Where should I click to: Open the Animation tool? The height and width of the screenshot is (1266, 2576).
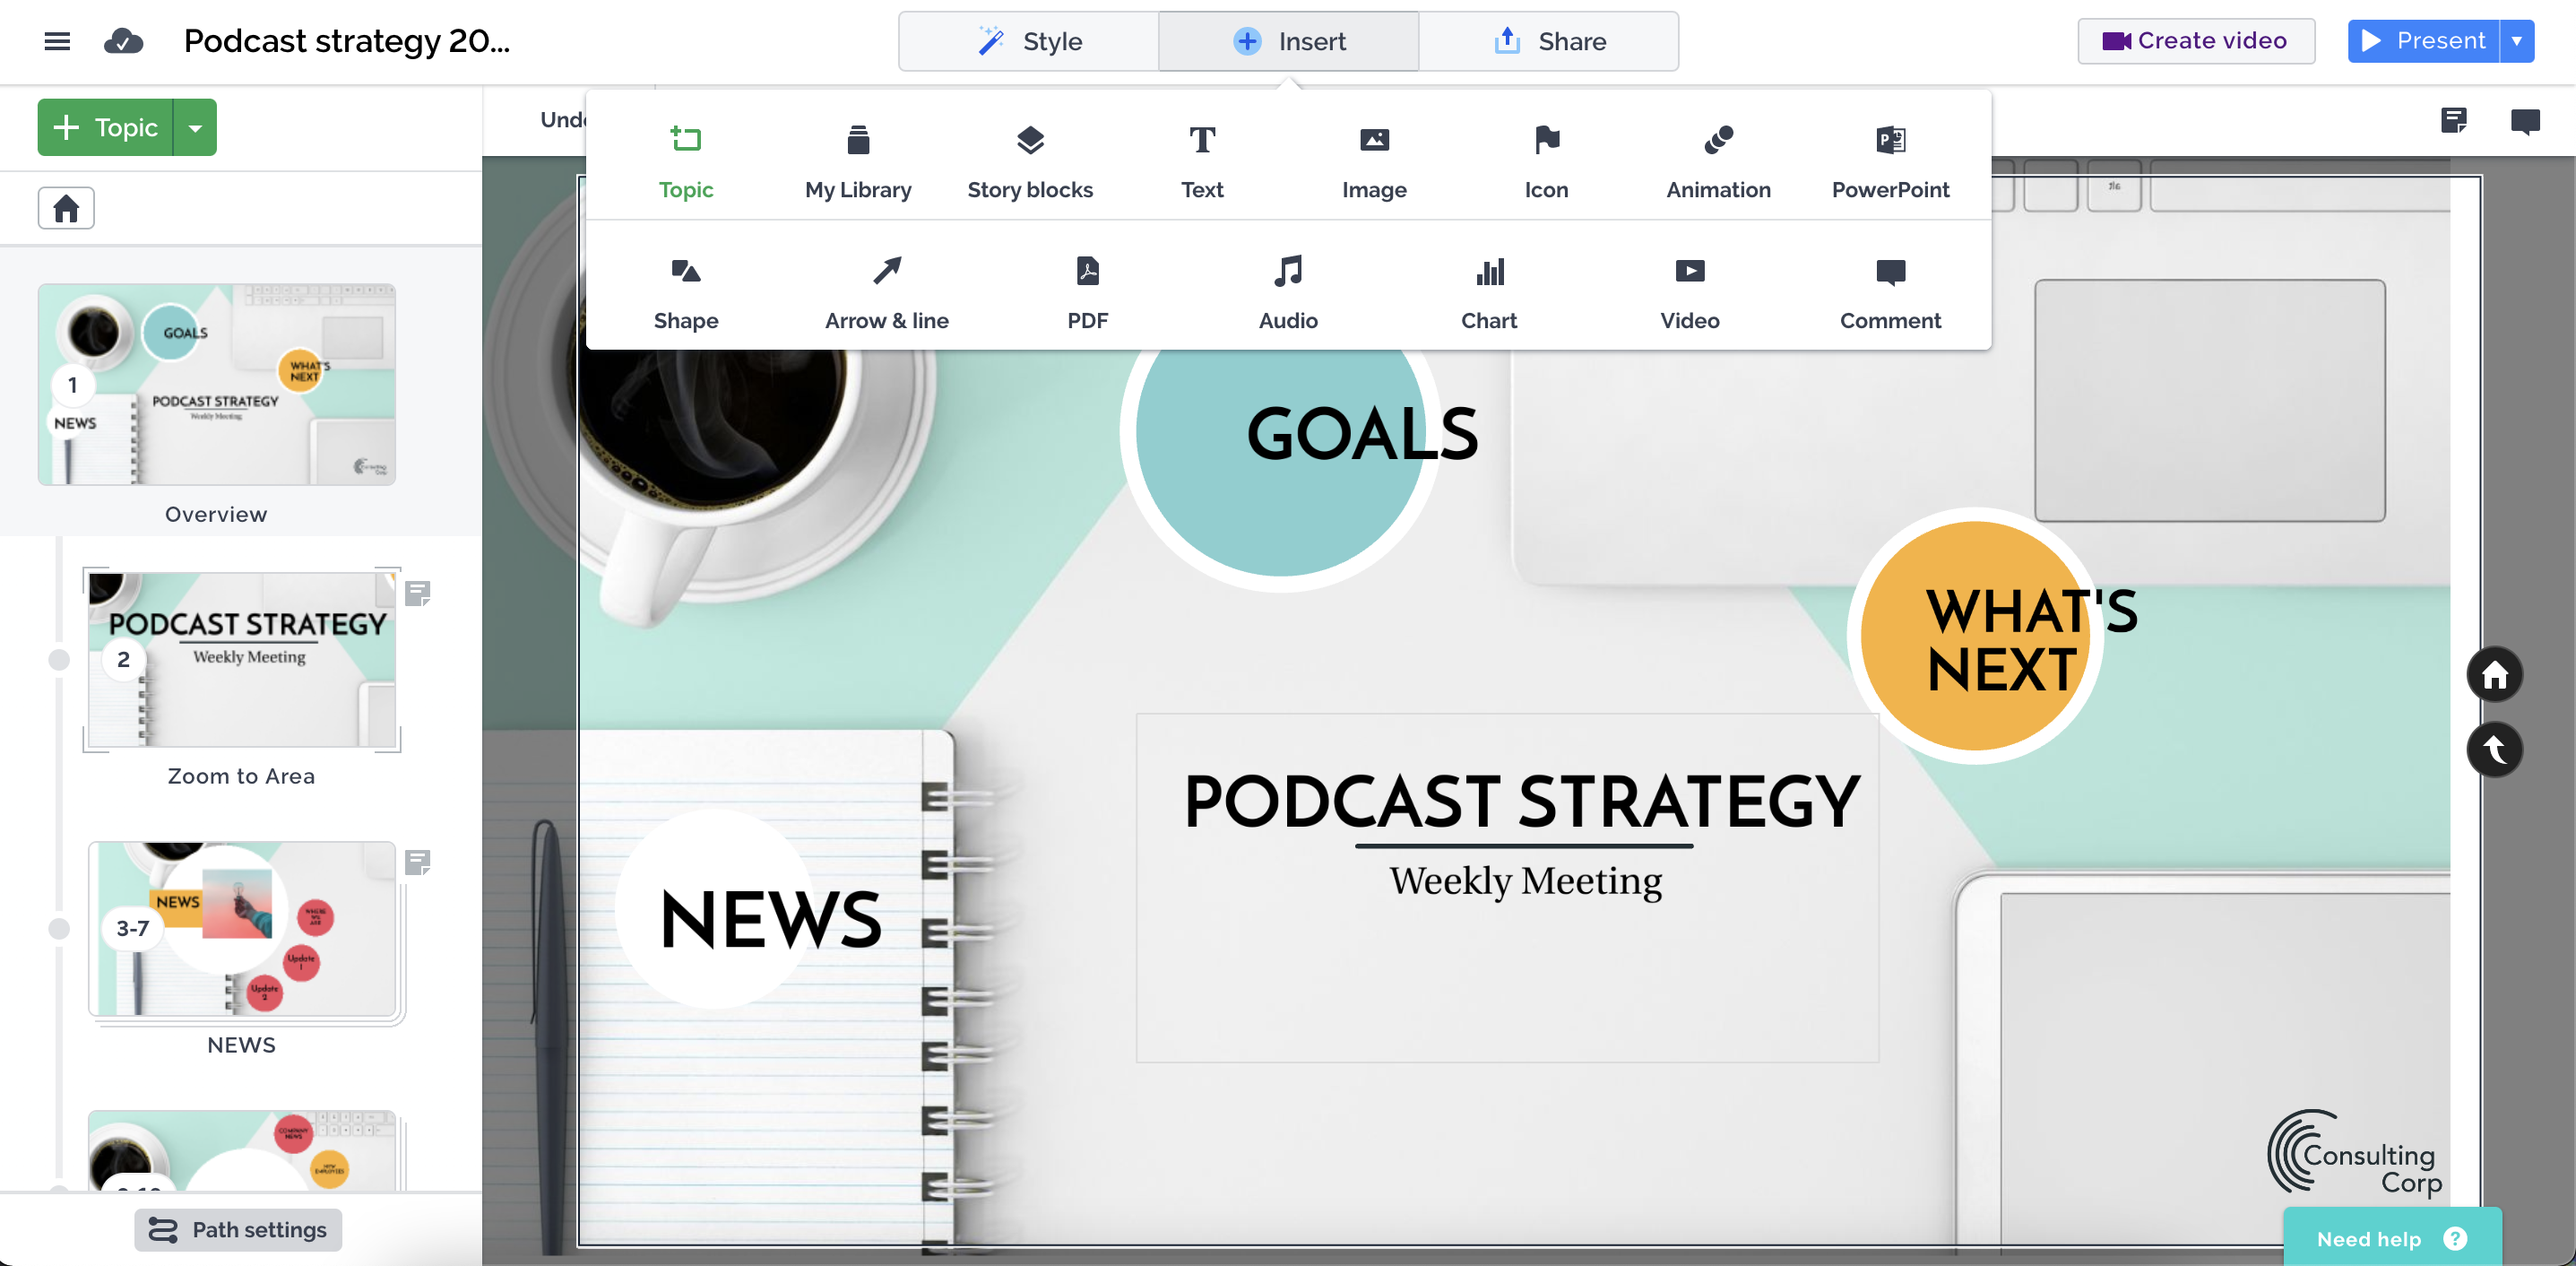pyautogui.click(x=1718, y=160)
